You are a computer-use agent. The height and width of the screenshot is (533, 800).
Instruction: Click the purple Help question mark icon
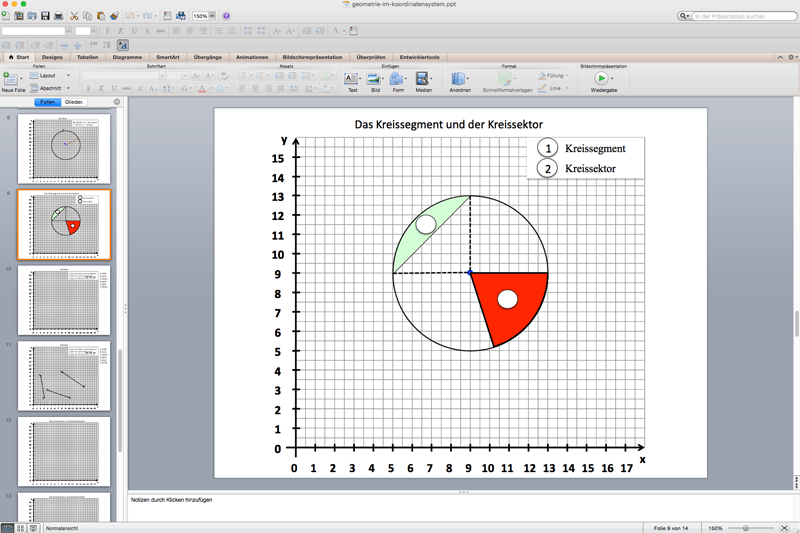[227, 16]
